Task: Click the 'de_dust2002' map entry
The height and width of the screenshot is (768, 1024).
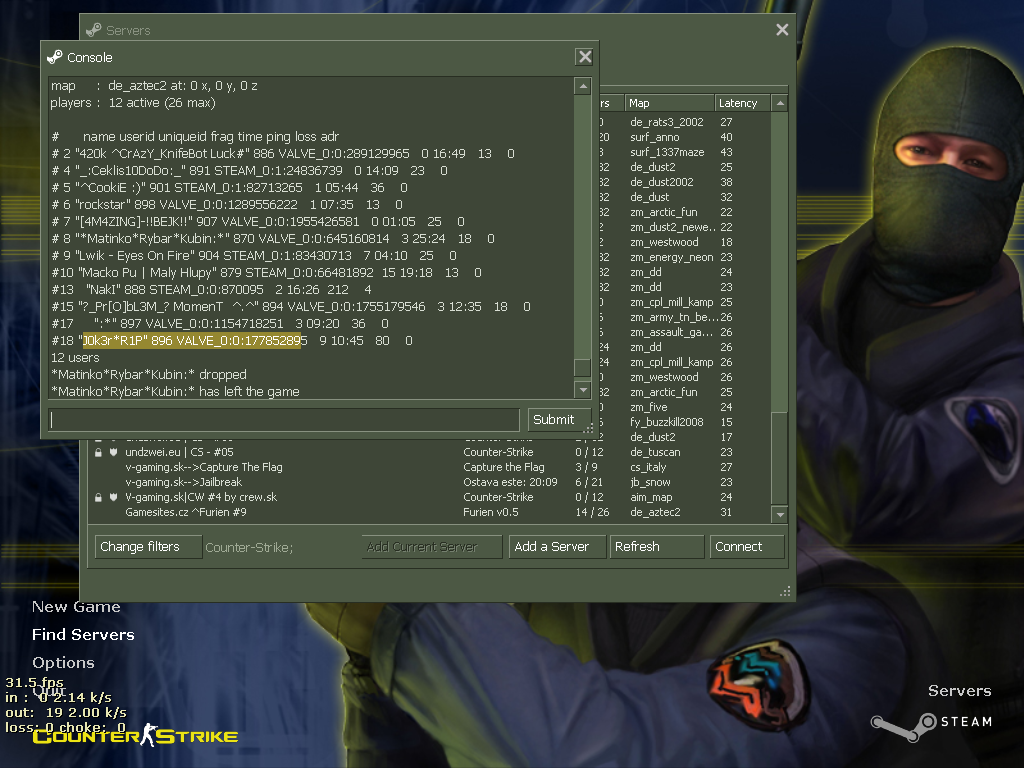Action: [x=662, y=182]
